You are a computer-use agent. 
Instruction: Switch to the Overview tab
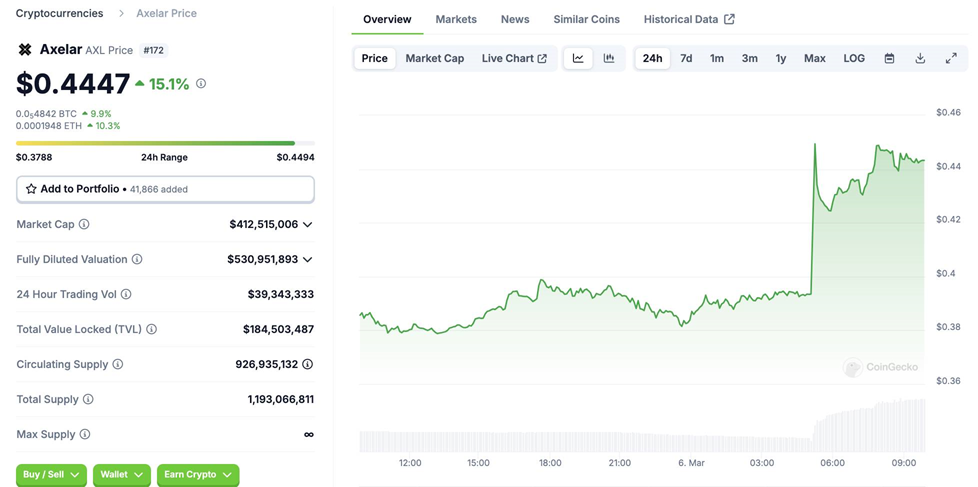pos(387,19)
